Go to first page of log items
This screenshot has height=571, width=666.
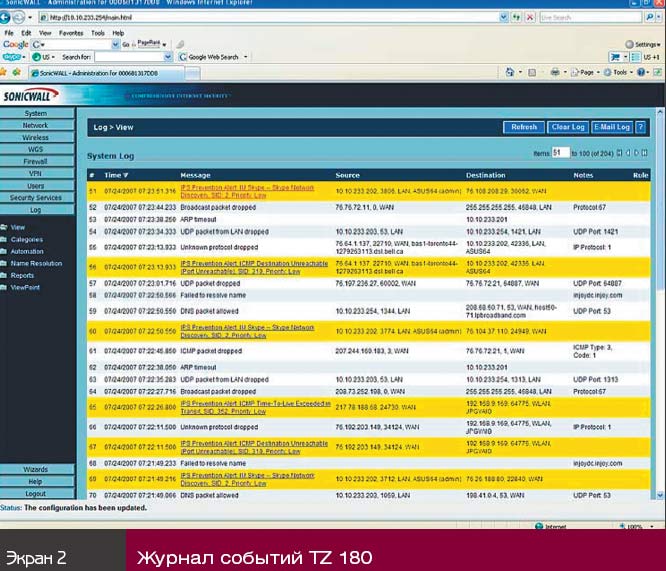point(619,152)
